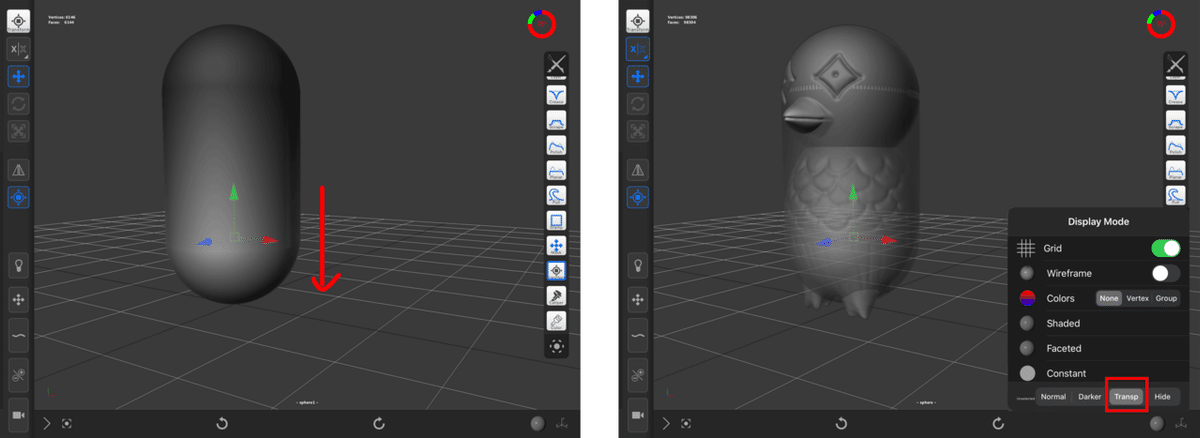Select Polish brush in right screenshot
The width and height of the screenshot is (1200, 438).
click(x=1175, y=146)
